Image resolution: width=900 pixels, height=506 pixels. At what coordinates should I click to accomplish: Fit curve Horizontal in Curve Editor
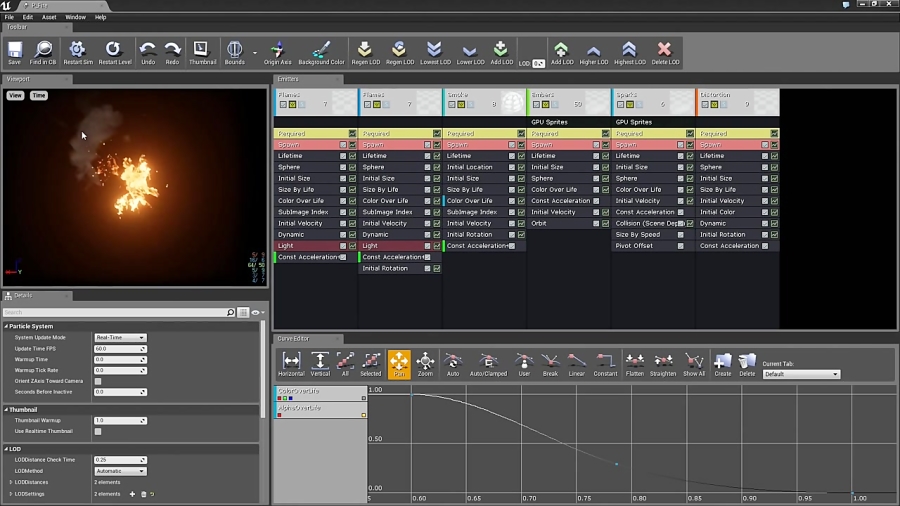[x=291, y=365]
